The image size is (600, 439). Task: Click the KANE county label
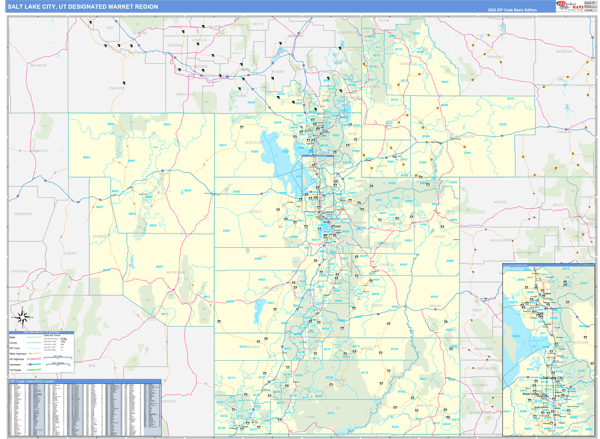tap(310, 416)
